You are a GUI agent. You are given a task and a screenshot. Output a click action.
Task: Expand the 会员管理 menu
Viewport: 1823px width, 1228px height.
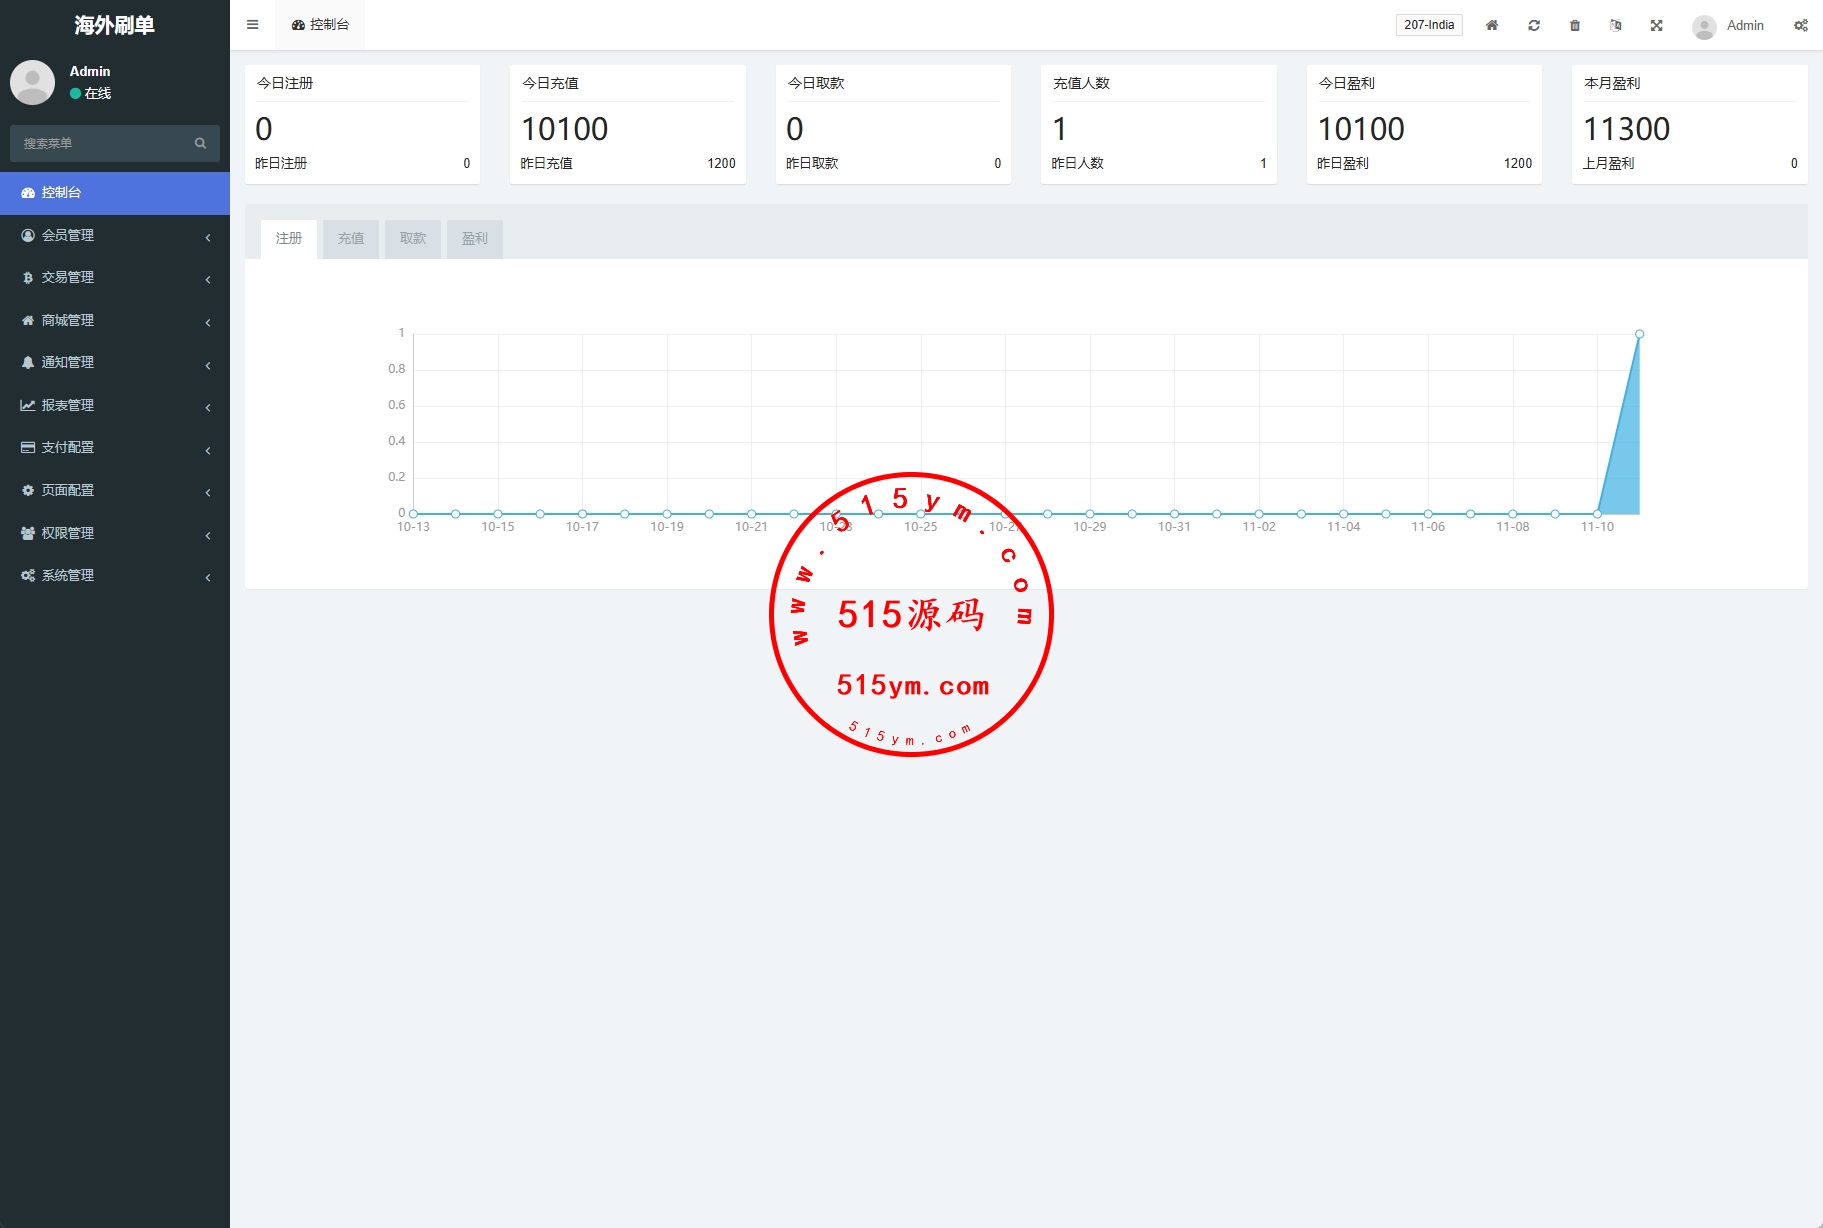point(114,235)
